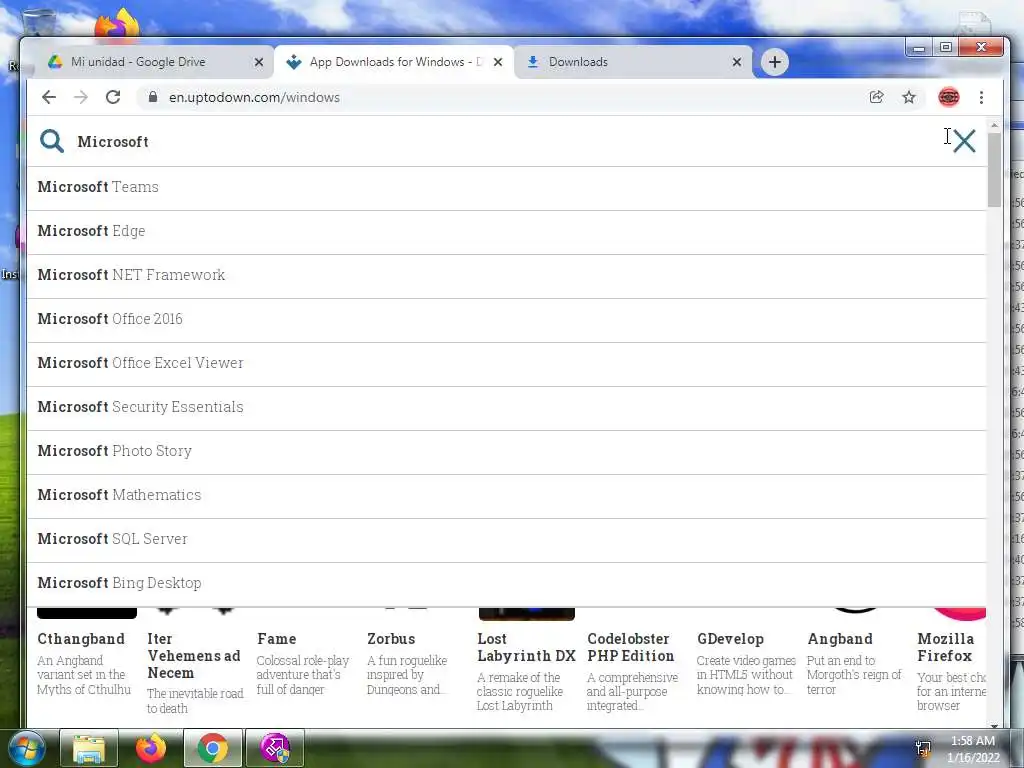Reload the current page

[x=113, y=97]
